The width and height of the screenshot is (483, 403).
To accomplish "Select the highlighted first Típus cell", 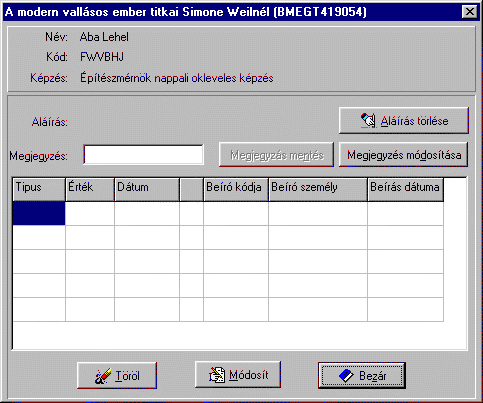I will coord(39,213).
